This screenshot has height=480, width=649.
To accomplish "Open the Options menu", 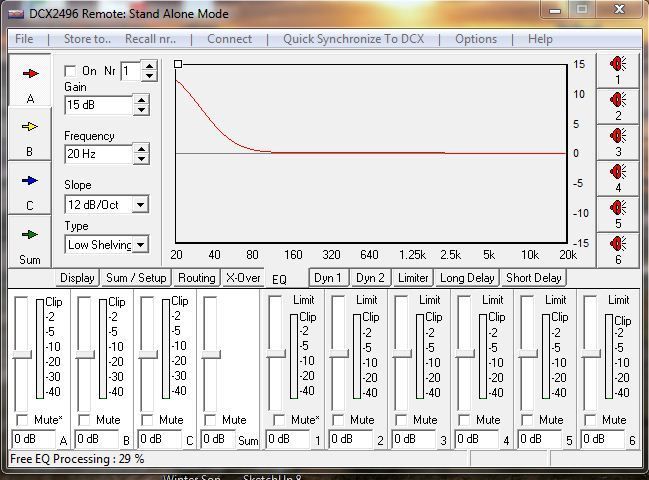I will pos(475,39).
